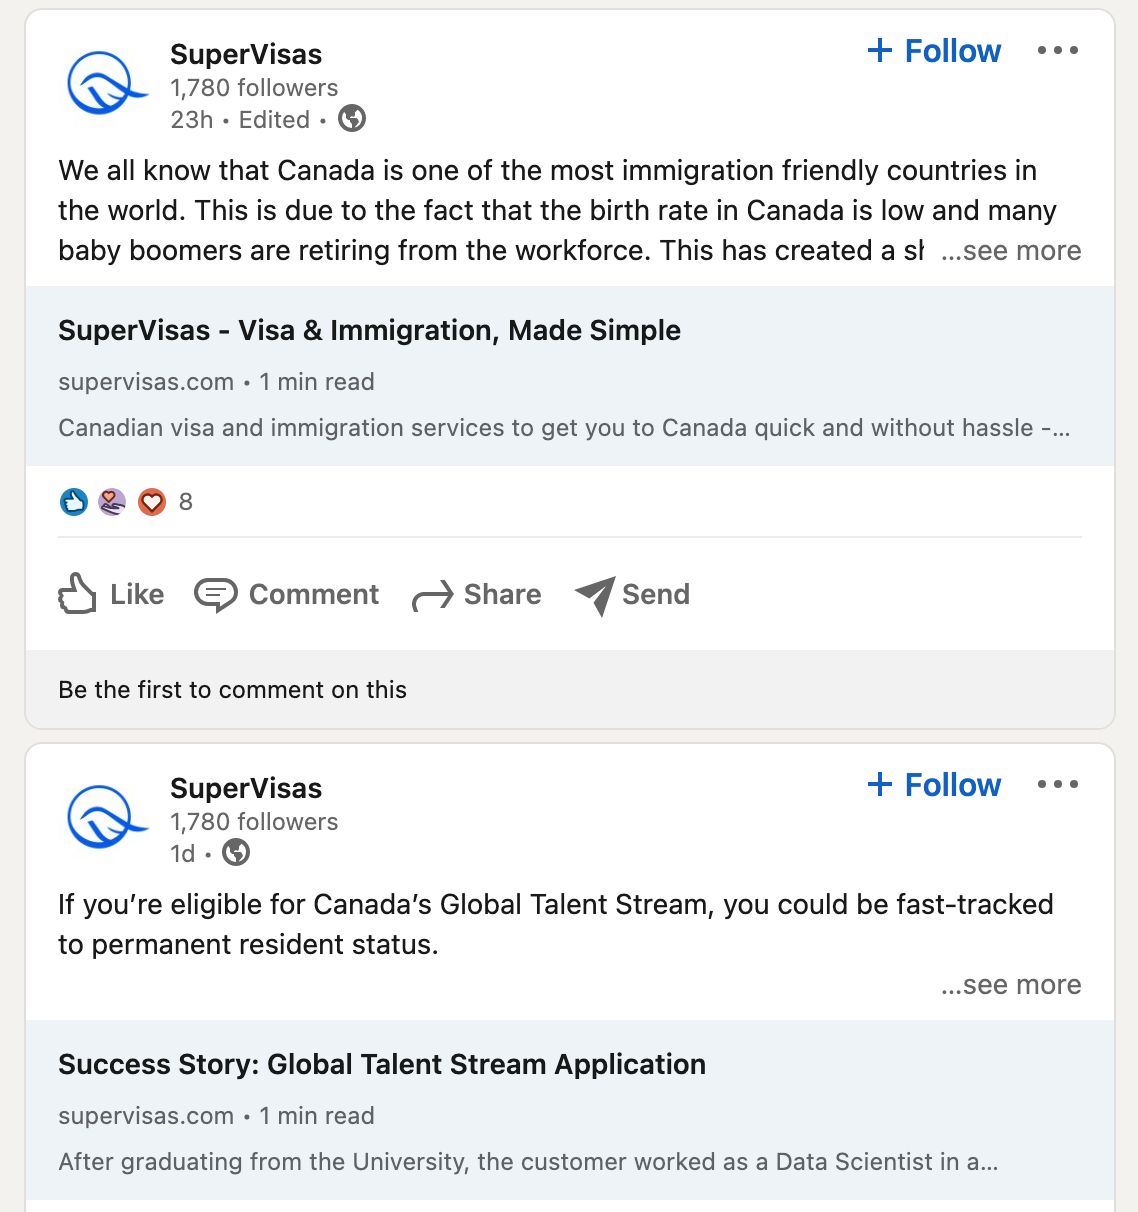Expand Global Talent Stream post see more
The height and width of the screenshot is (1212, 1138).
[1011, 985]
